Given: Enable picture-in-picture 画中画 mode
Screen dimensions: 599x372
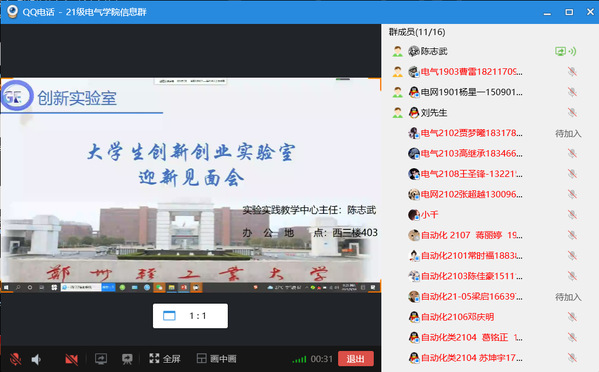Looking at the screenshot, I should (216, 359).
